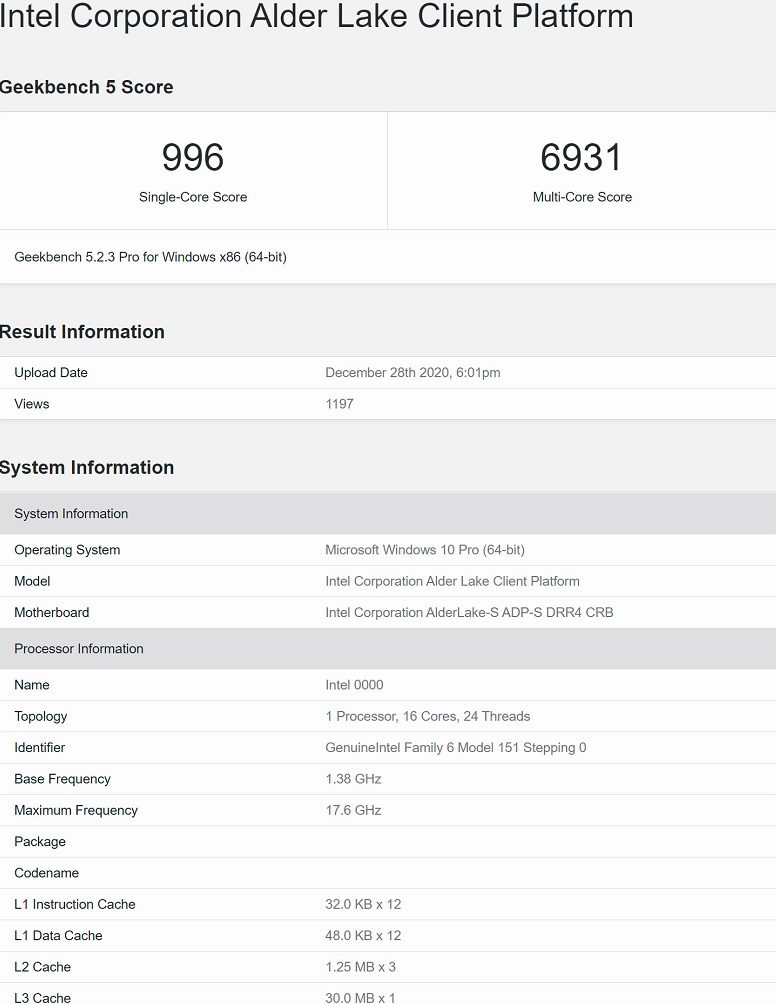This screenshot has width=776, height=1004.
Task: Select the value 48.0 KB x 12
Action: pyautogui.click(x=363, y=936)
